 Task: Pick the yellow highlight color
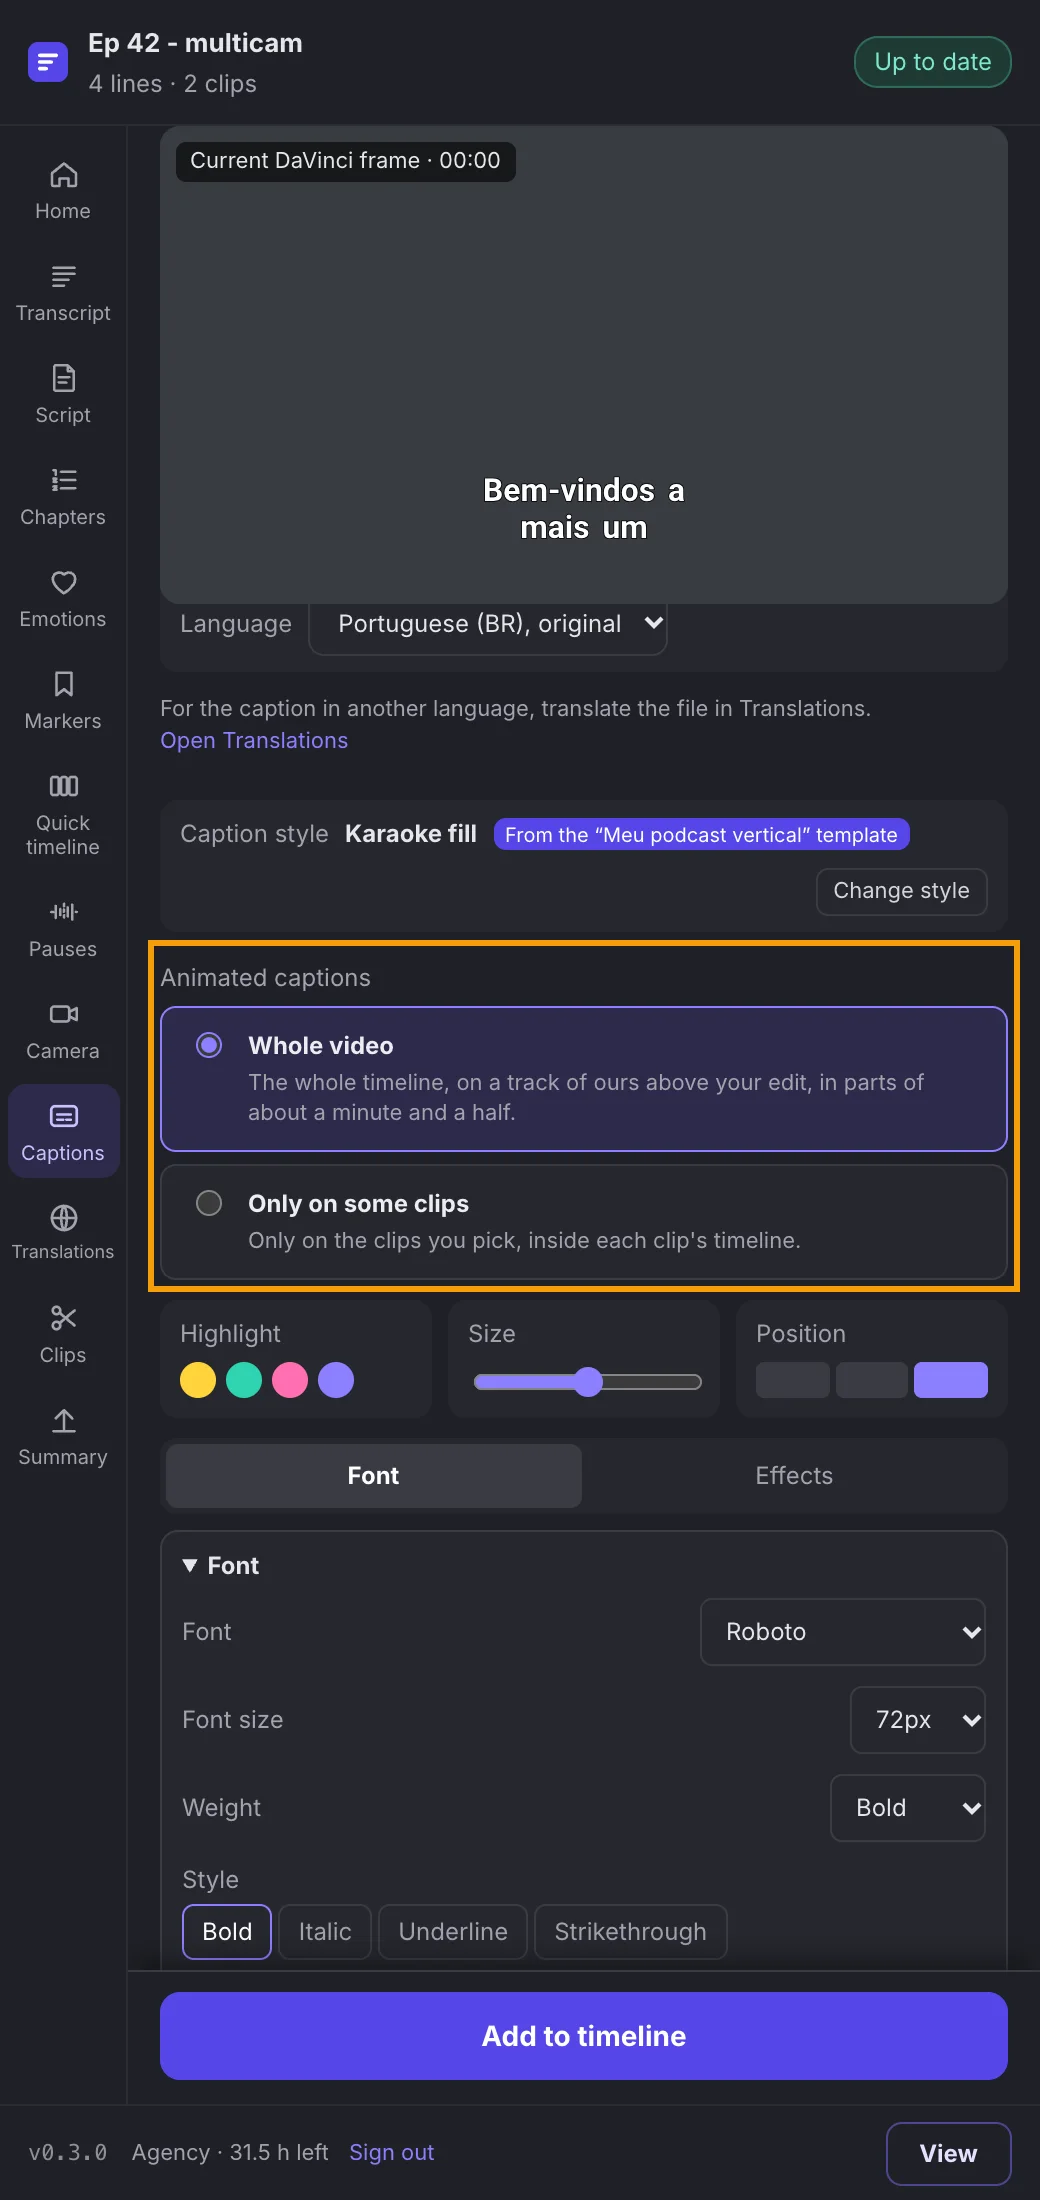click(x=198, y=1380)
